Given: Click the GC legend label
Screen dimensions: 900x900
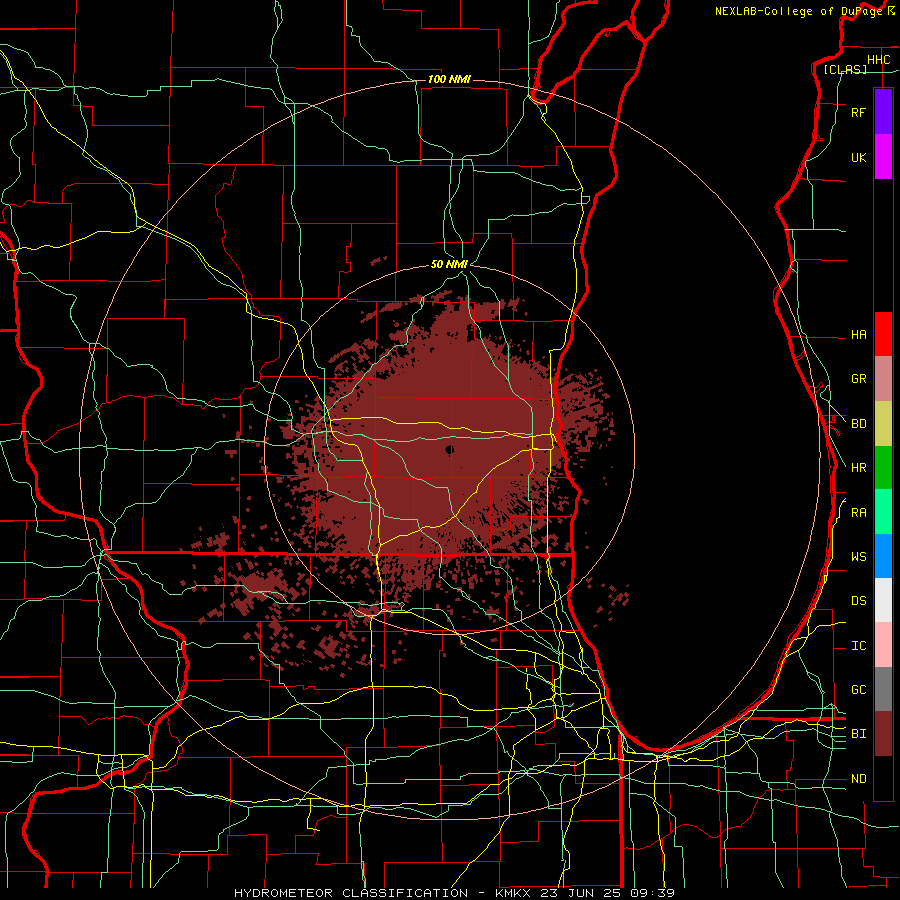Looking at the screenshot, I should pos(858,690).
